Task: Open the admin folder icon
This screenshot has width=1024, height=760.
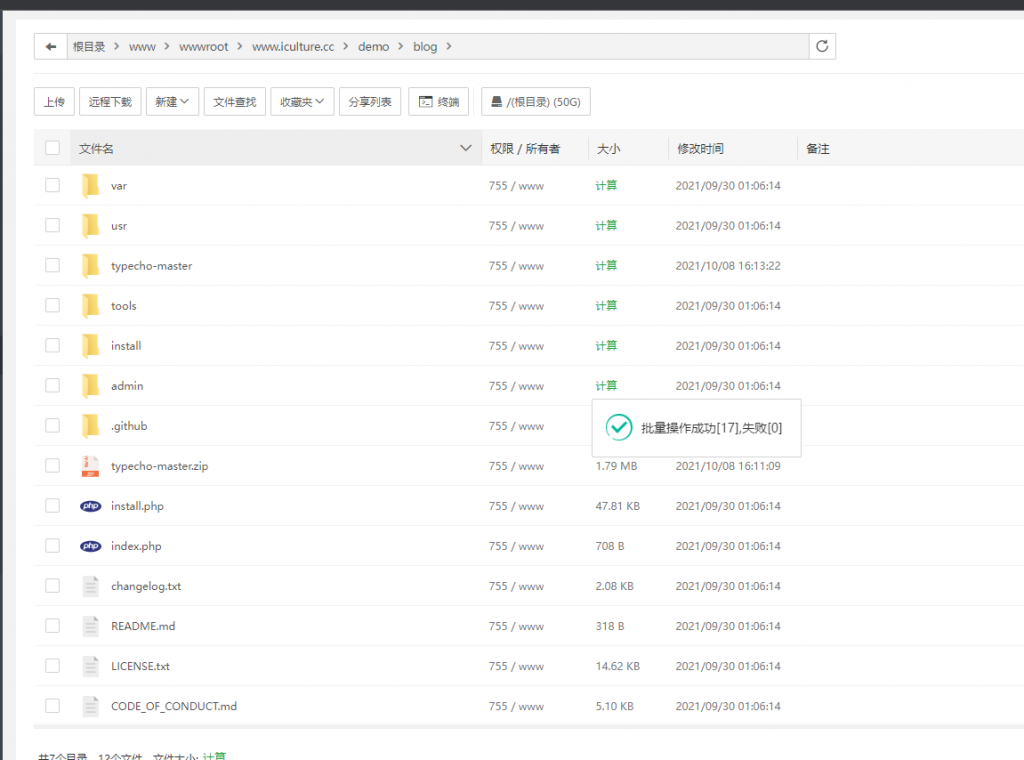Action: [91, 386]
